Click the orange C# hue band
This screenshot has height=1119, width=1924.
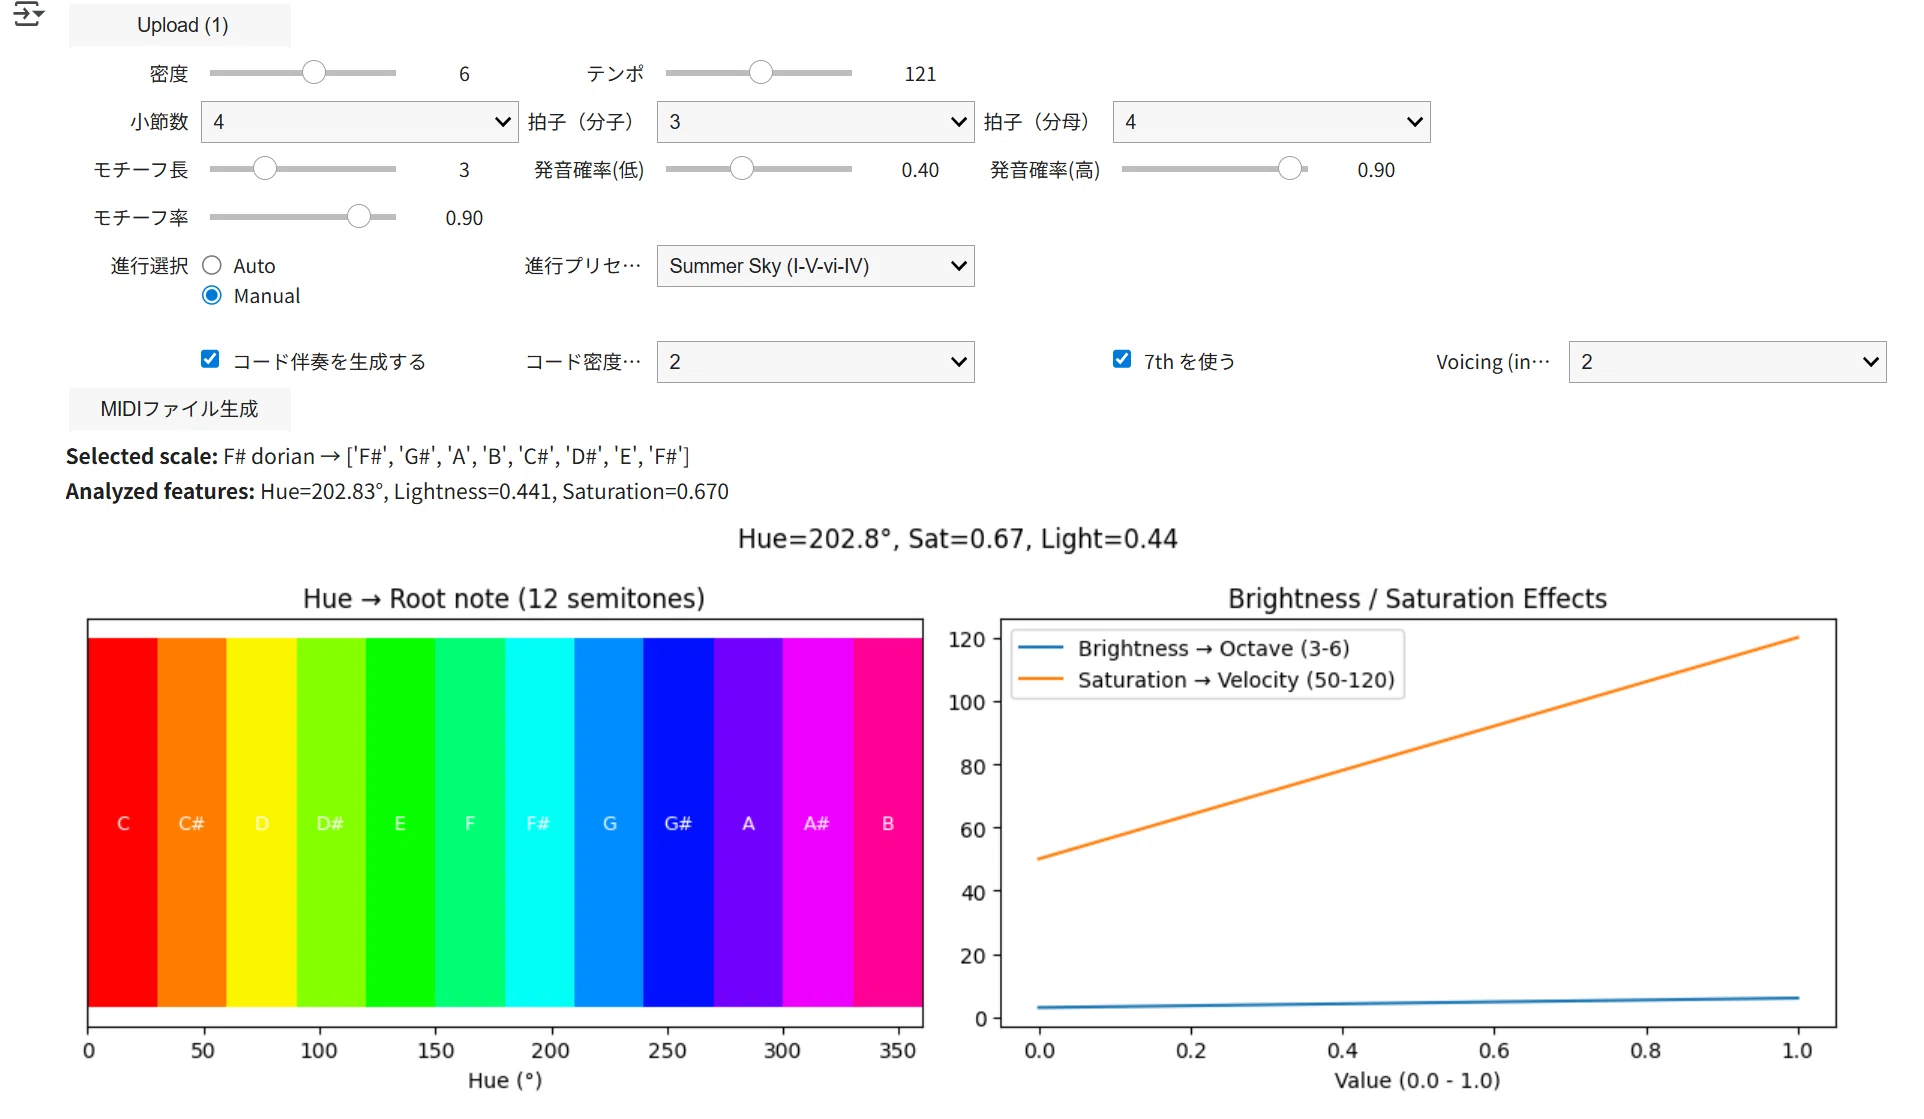point(192,822)
